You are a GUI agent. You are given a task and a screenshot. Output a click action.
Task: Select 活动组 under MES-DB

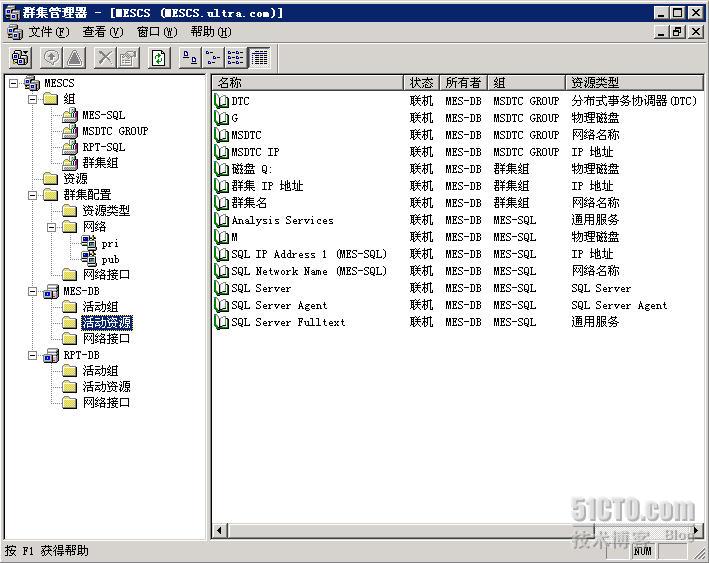pos(100,307)
